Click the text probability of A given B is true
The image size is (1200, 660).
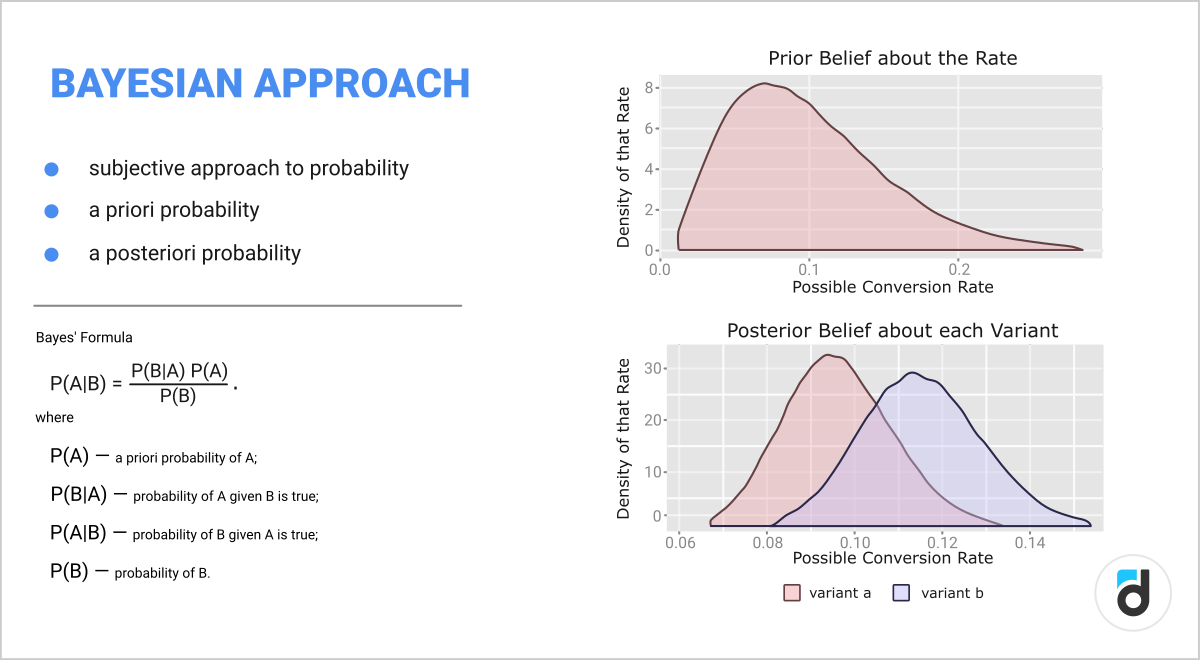(225, 496)
